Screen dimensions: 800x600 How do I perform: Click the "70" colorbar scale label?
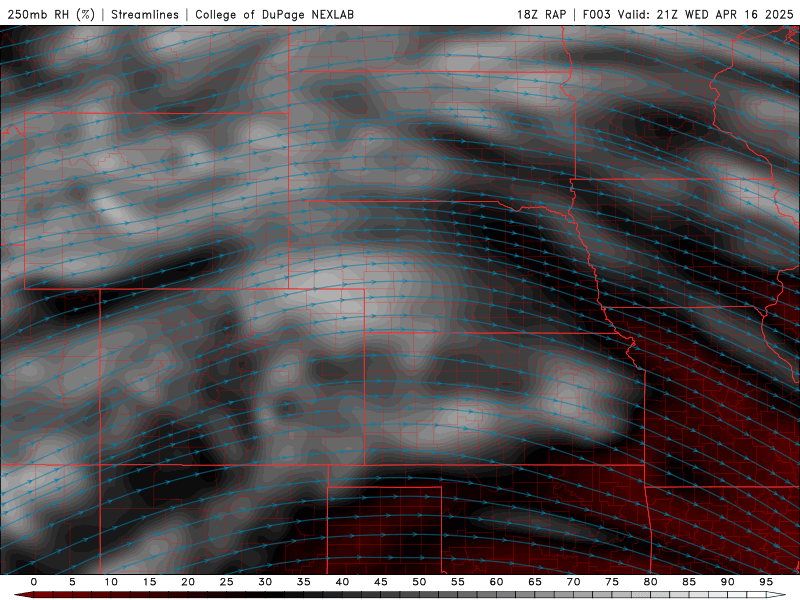[573, 582]
